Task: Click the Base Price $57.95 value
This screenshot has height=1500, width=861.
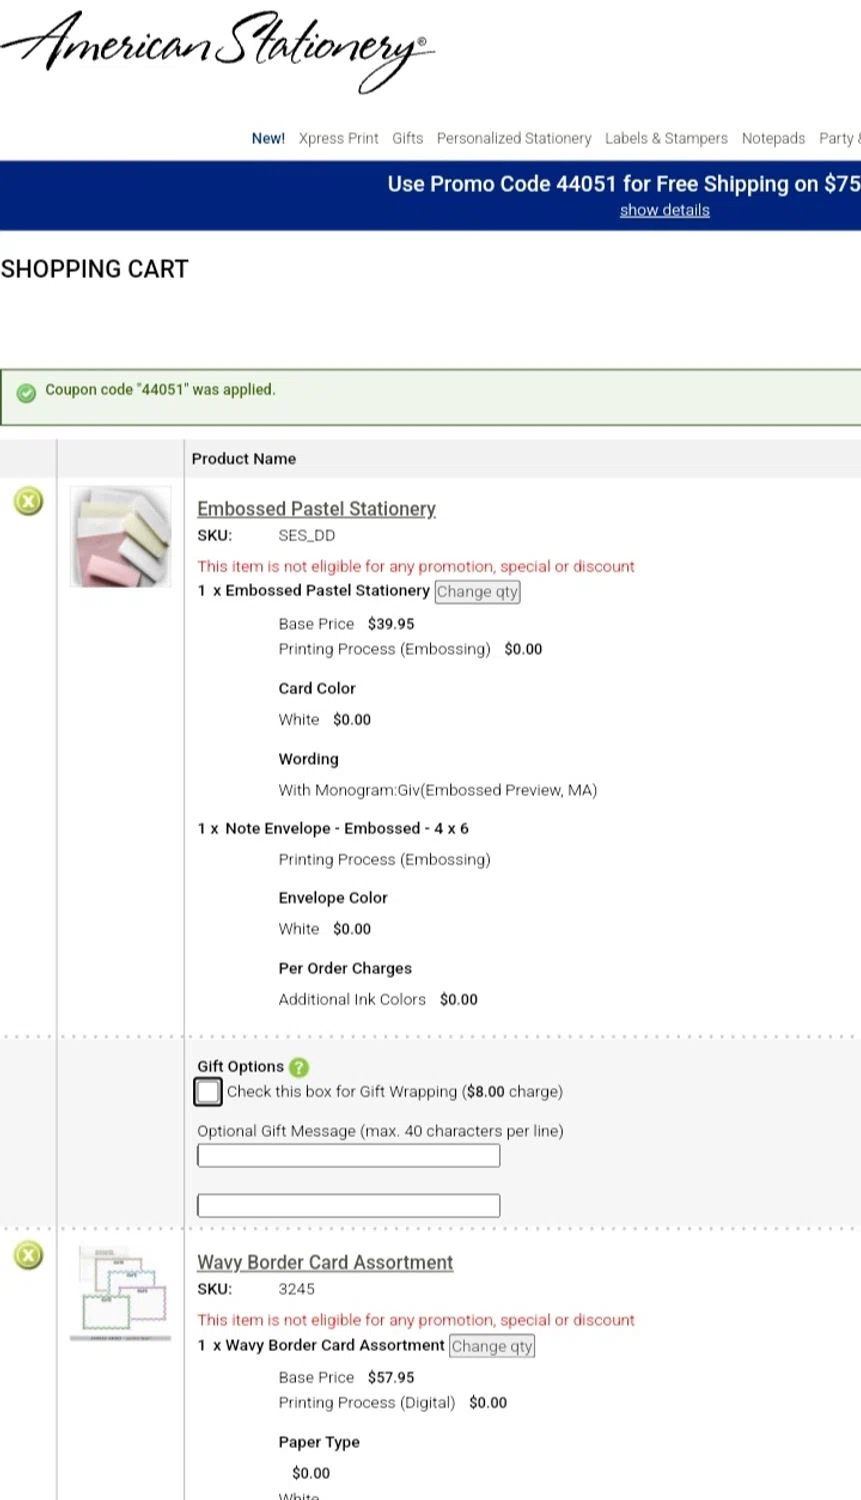Action: [391, 1378]
